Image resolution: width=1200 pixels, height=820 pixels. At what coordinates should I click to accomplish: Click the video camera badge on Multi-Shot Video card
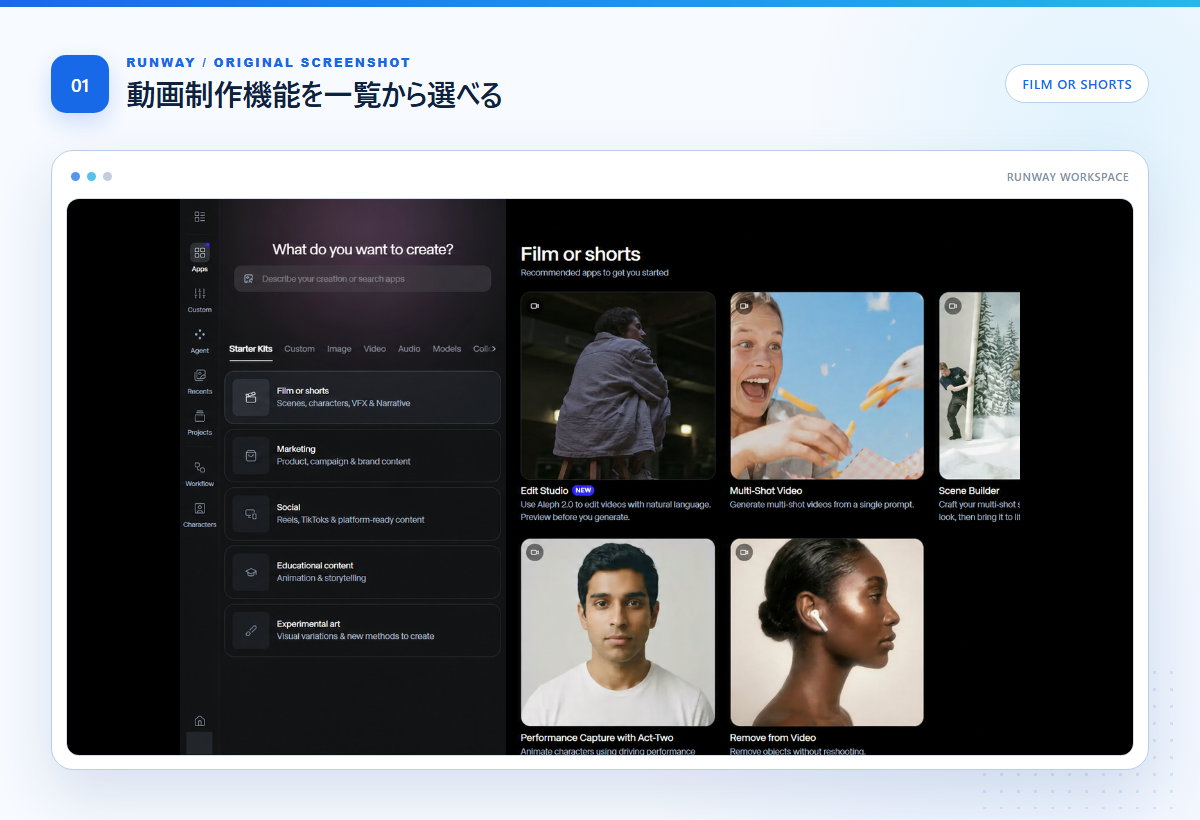pos(744,306)
